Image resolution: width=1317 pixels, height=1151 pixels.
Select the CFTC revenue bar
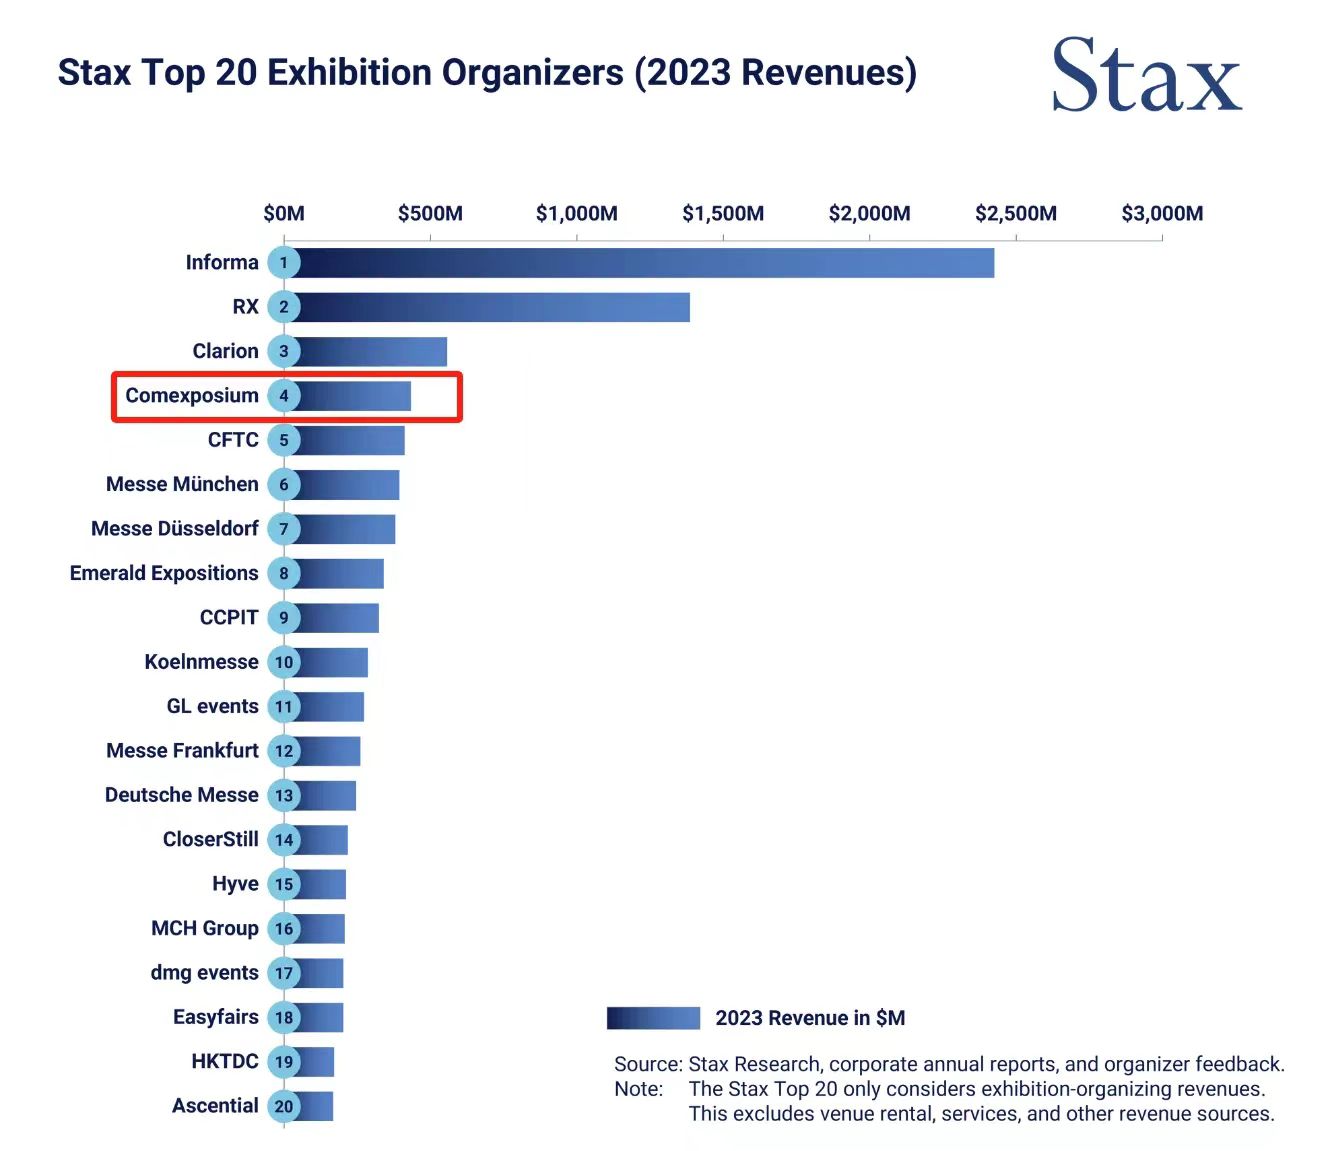click(x=351, y=440)
